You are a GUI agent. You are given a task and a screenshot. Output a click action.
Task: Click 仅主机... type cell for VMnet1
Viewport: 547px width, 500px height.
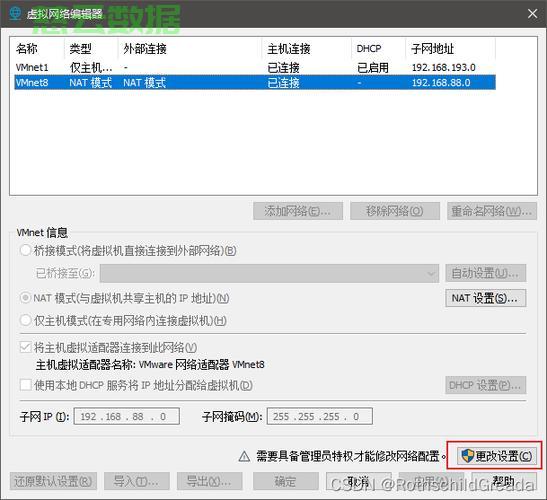pos(91,67)
